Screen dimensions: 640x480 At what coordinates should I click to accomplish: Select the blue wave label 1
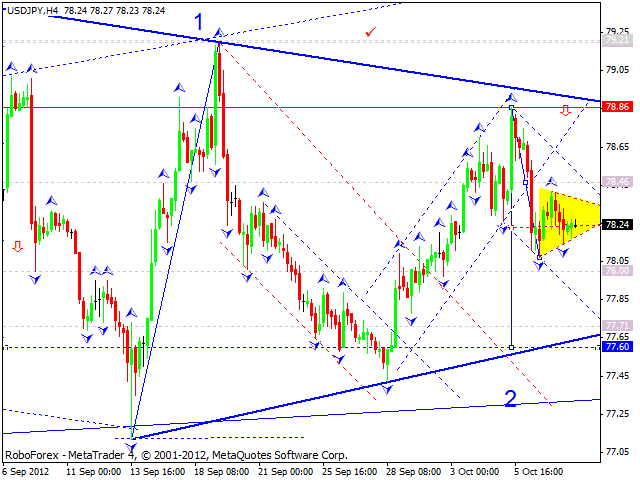click(198, 22)
